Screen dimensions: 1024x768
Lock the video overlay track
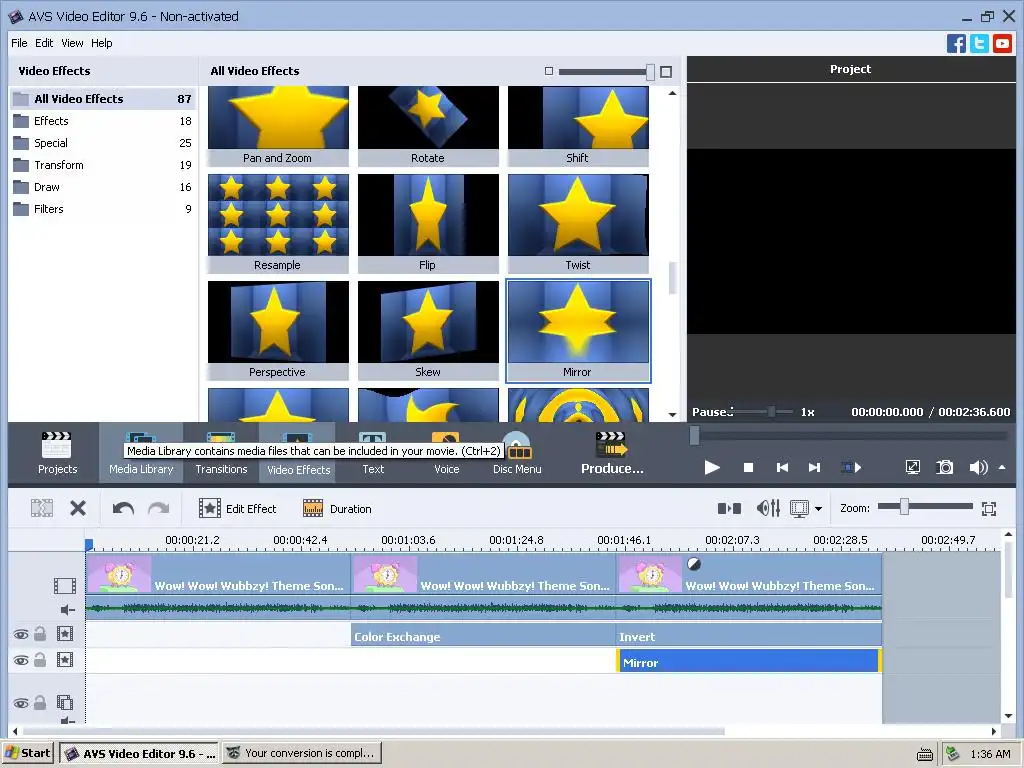(x=40, y=703)
